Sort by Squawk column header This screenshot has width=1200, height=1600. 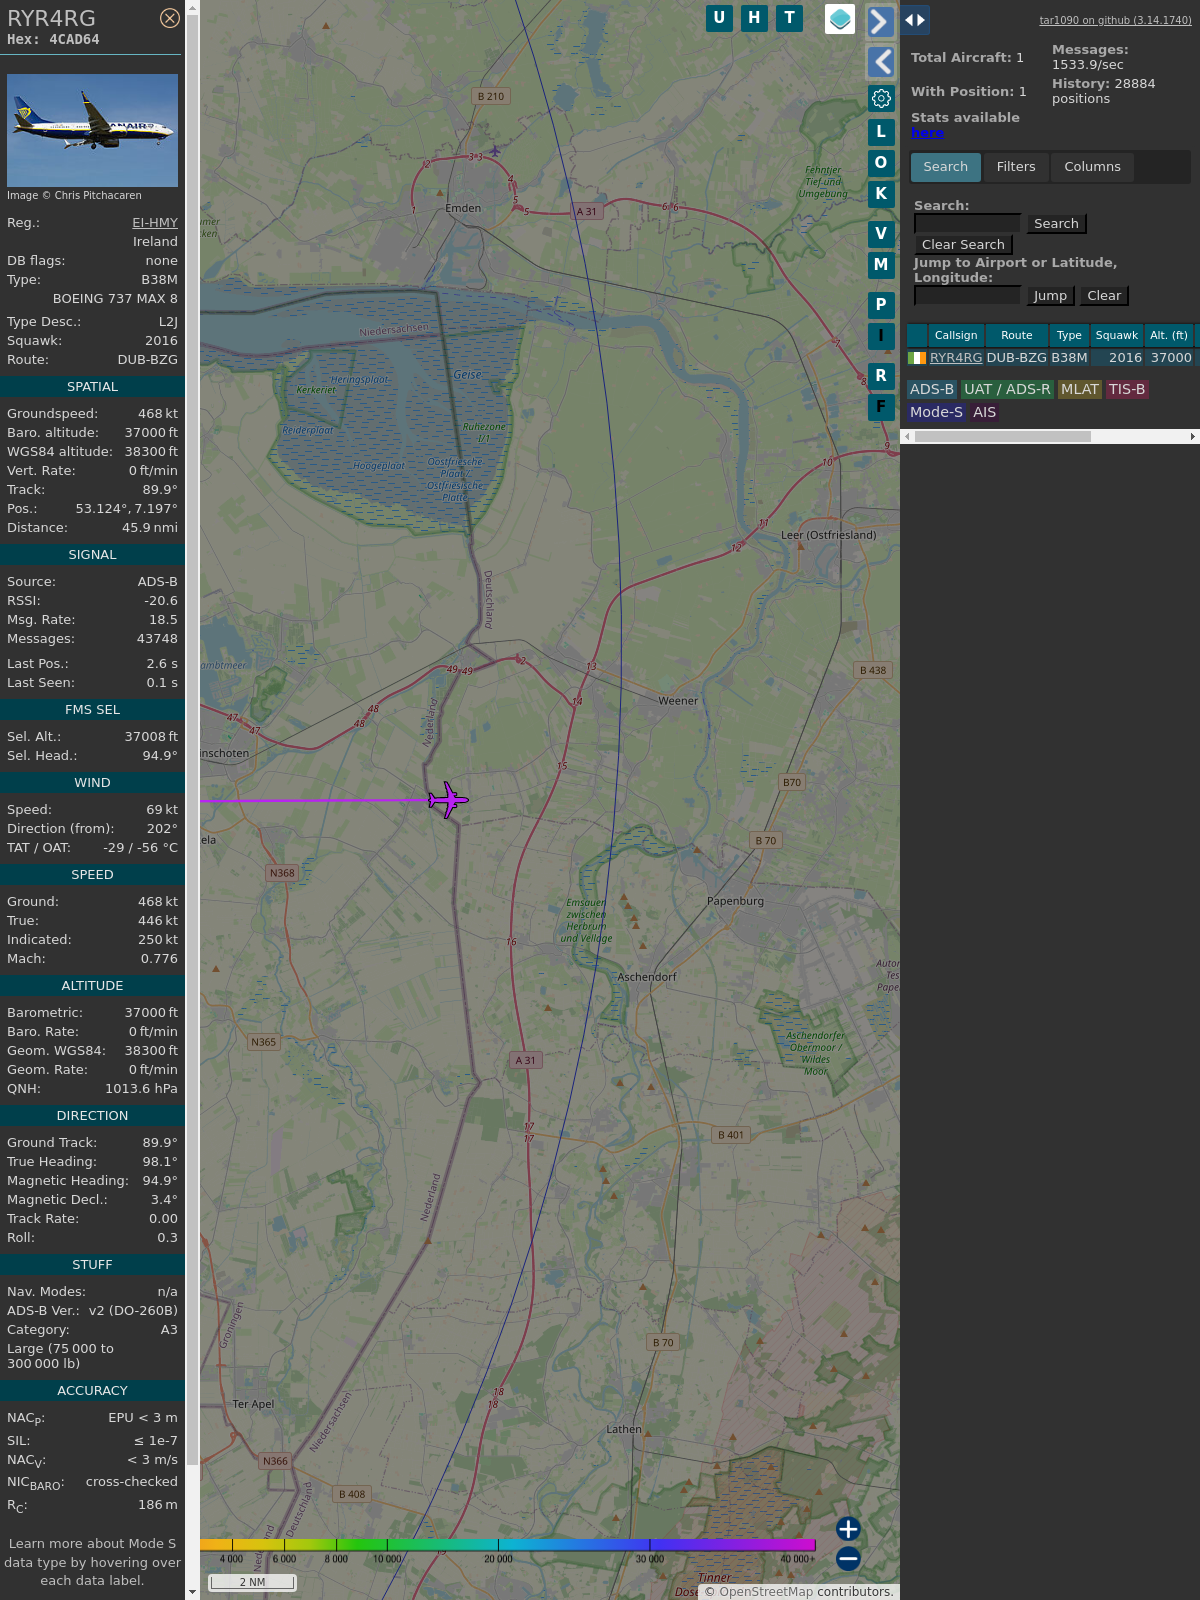1117,335
